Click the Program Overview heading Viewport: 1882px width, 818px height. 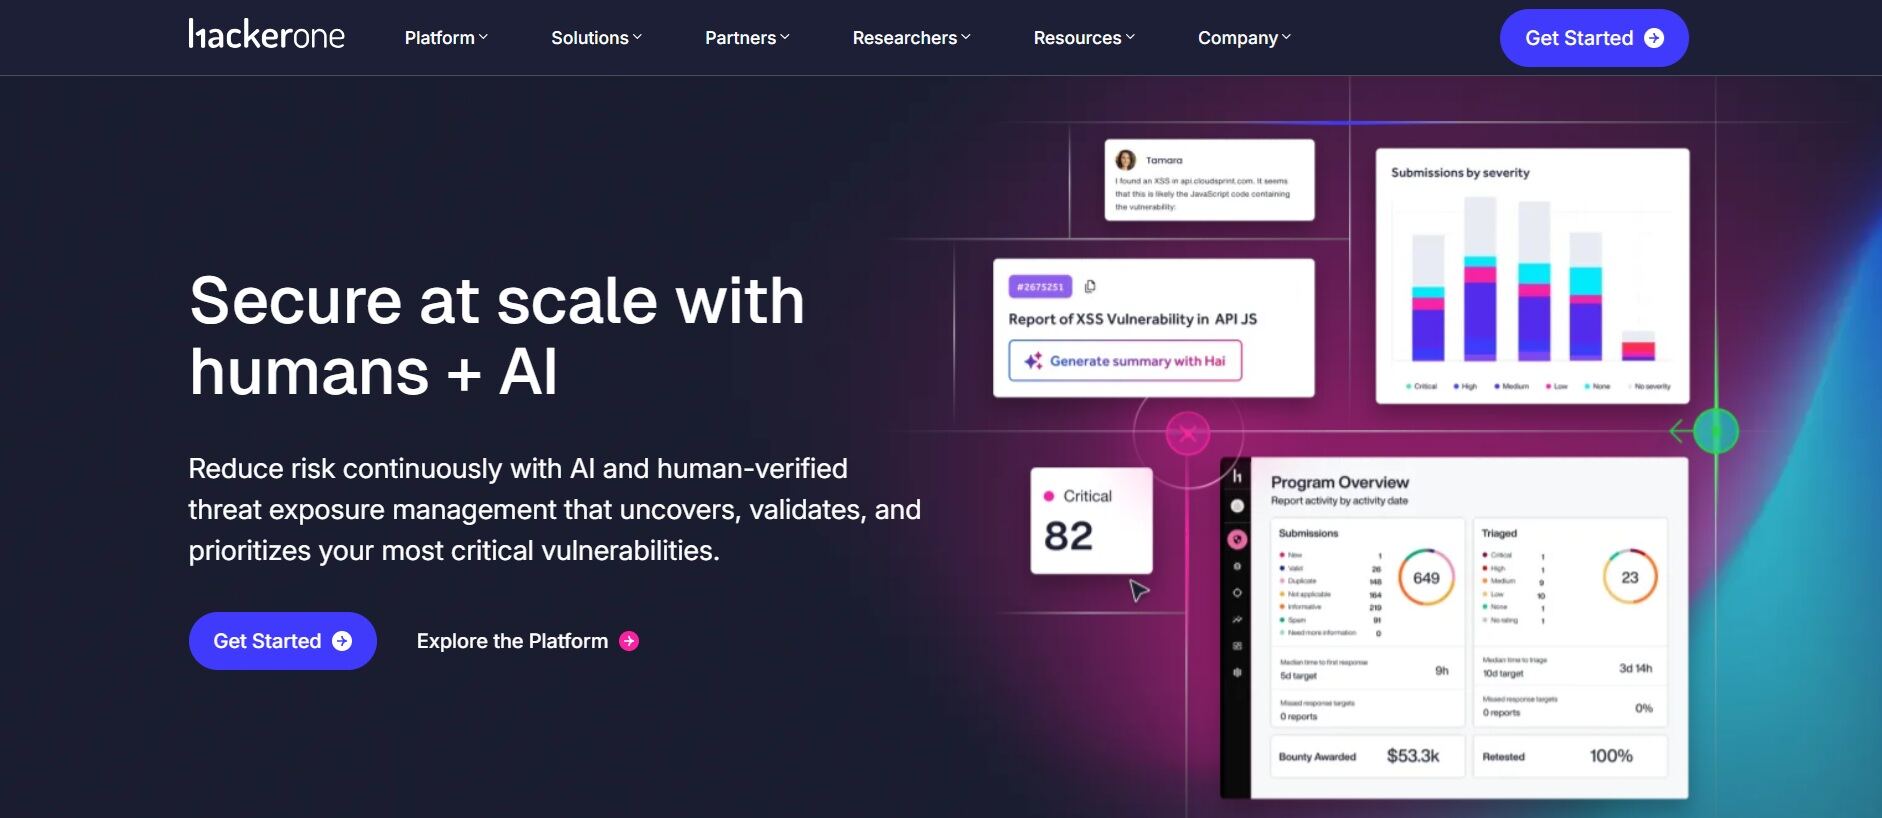(x=1339, y=482)
